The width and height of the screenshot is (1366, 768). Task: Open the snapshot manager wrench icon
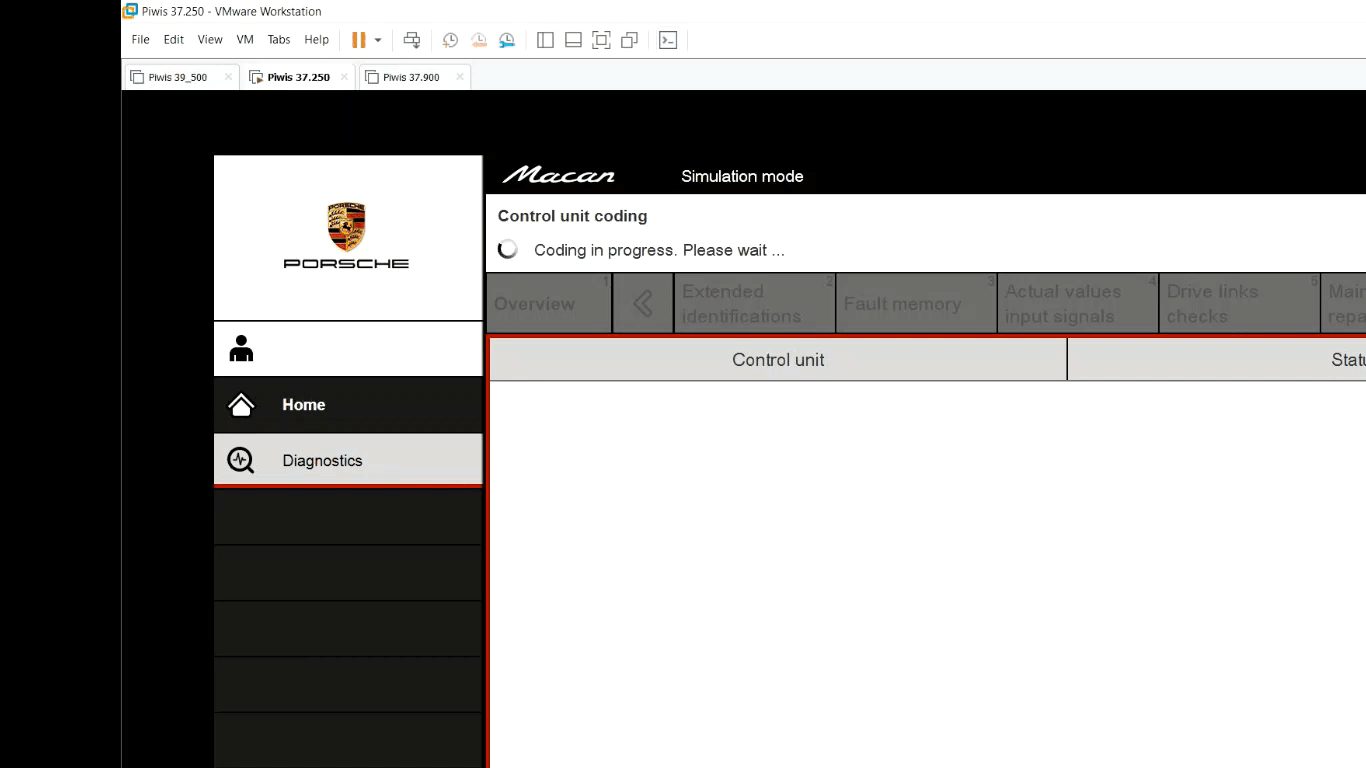click(x=507, y=40)
